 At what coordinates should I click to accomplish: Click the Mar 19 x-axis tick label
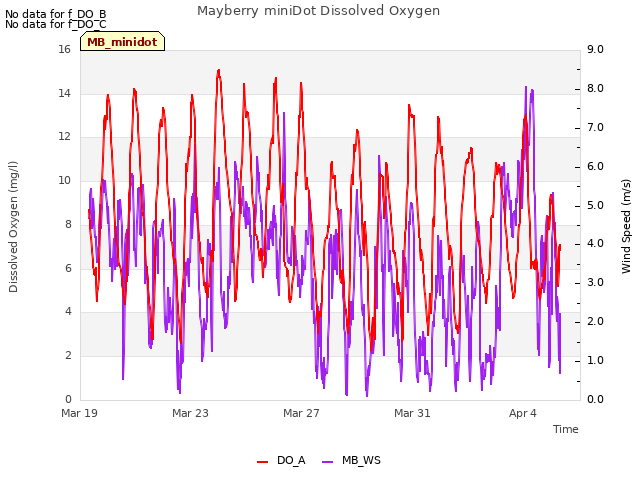point(80,413)
